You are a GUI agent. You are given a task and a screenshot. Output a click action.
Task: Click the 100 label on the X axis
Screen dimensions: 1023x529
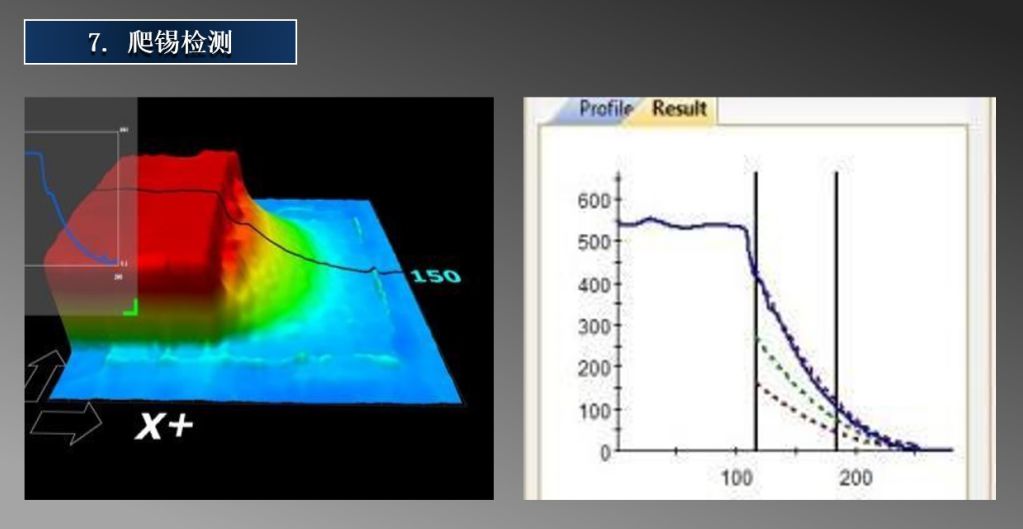tap(737, 477)
